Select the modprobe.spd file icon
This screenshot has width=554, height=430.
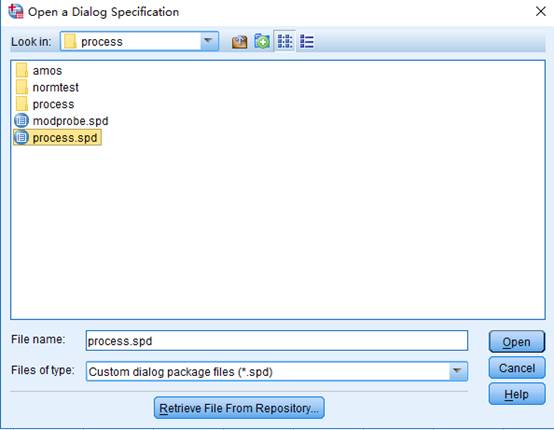pyautogui.click(x=21, y=121)
